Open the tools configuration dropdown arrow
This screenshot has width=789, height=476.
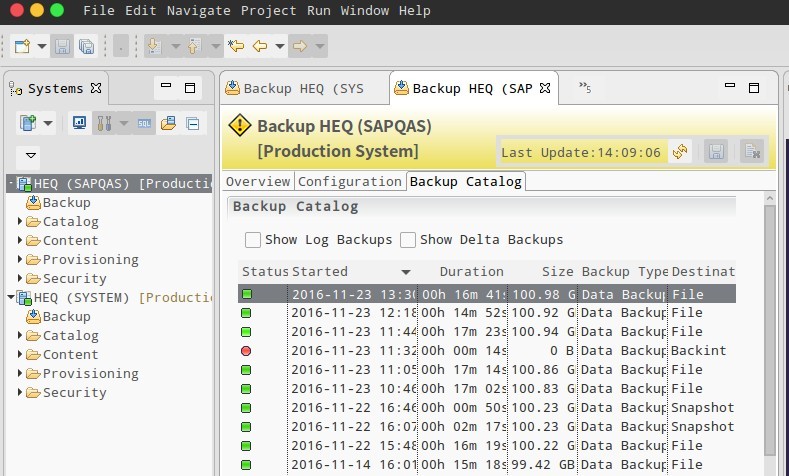point(124,123)
